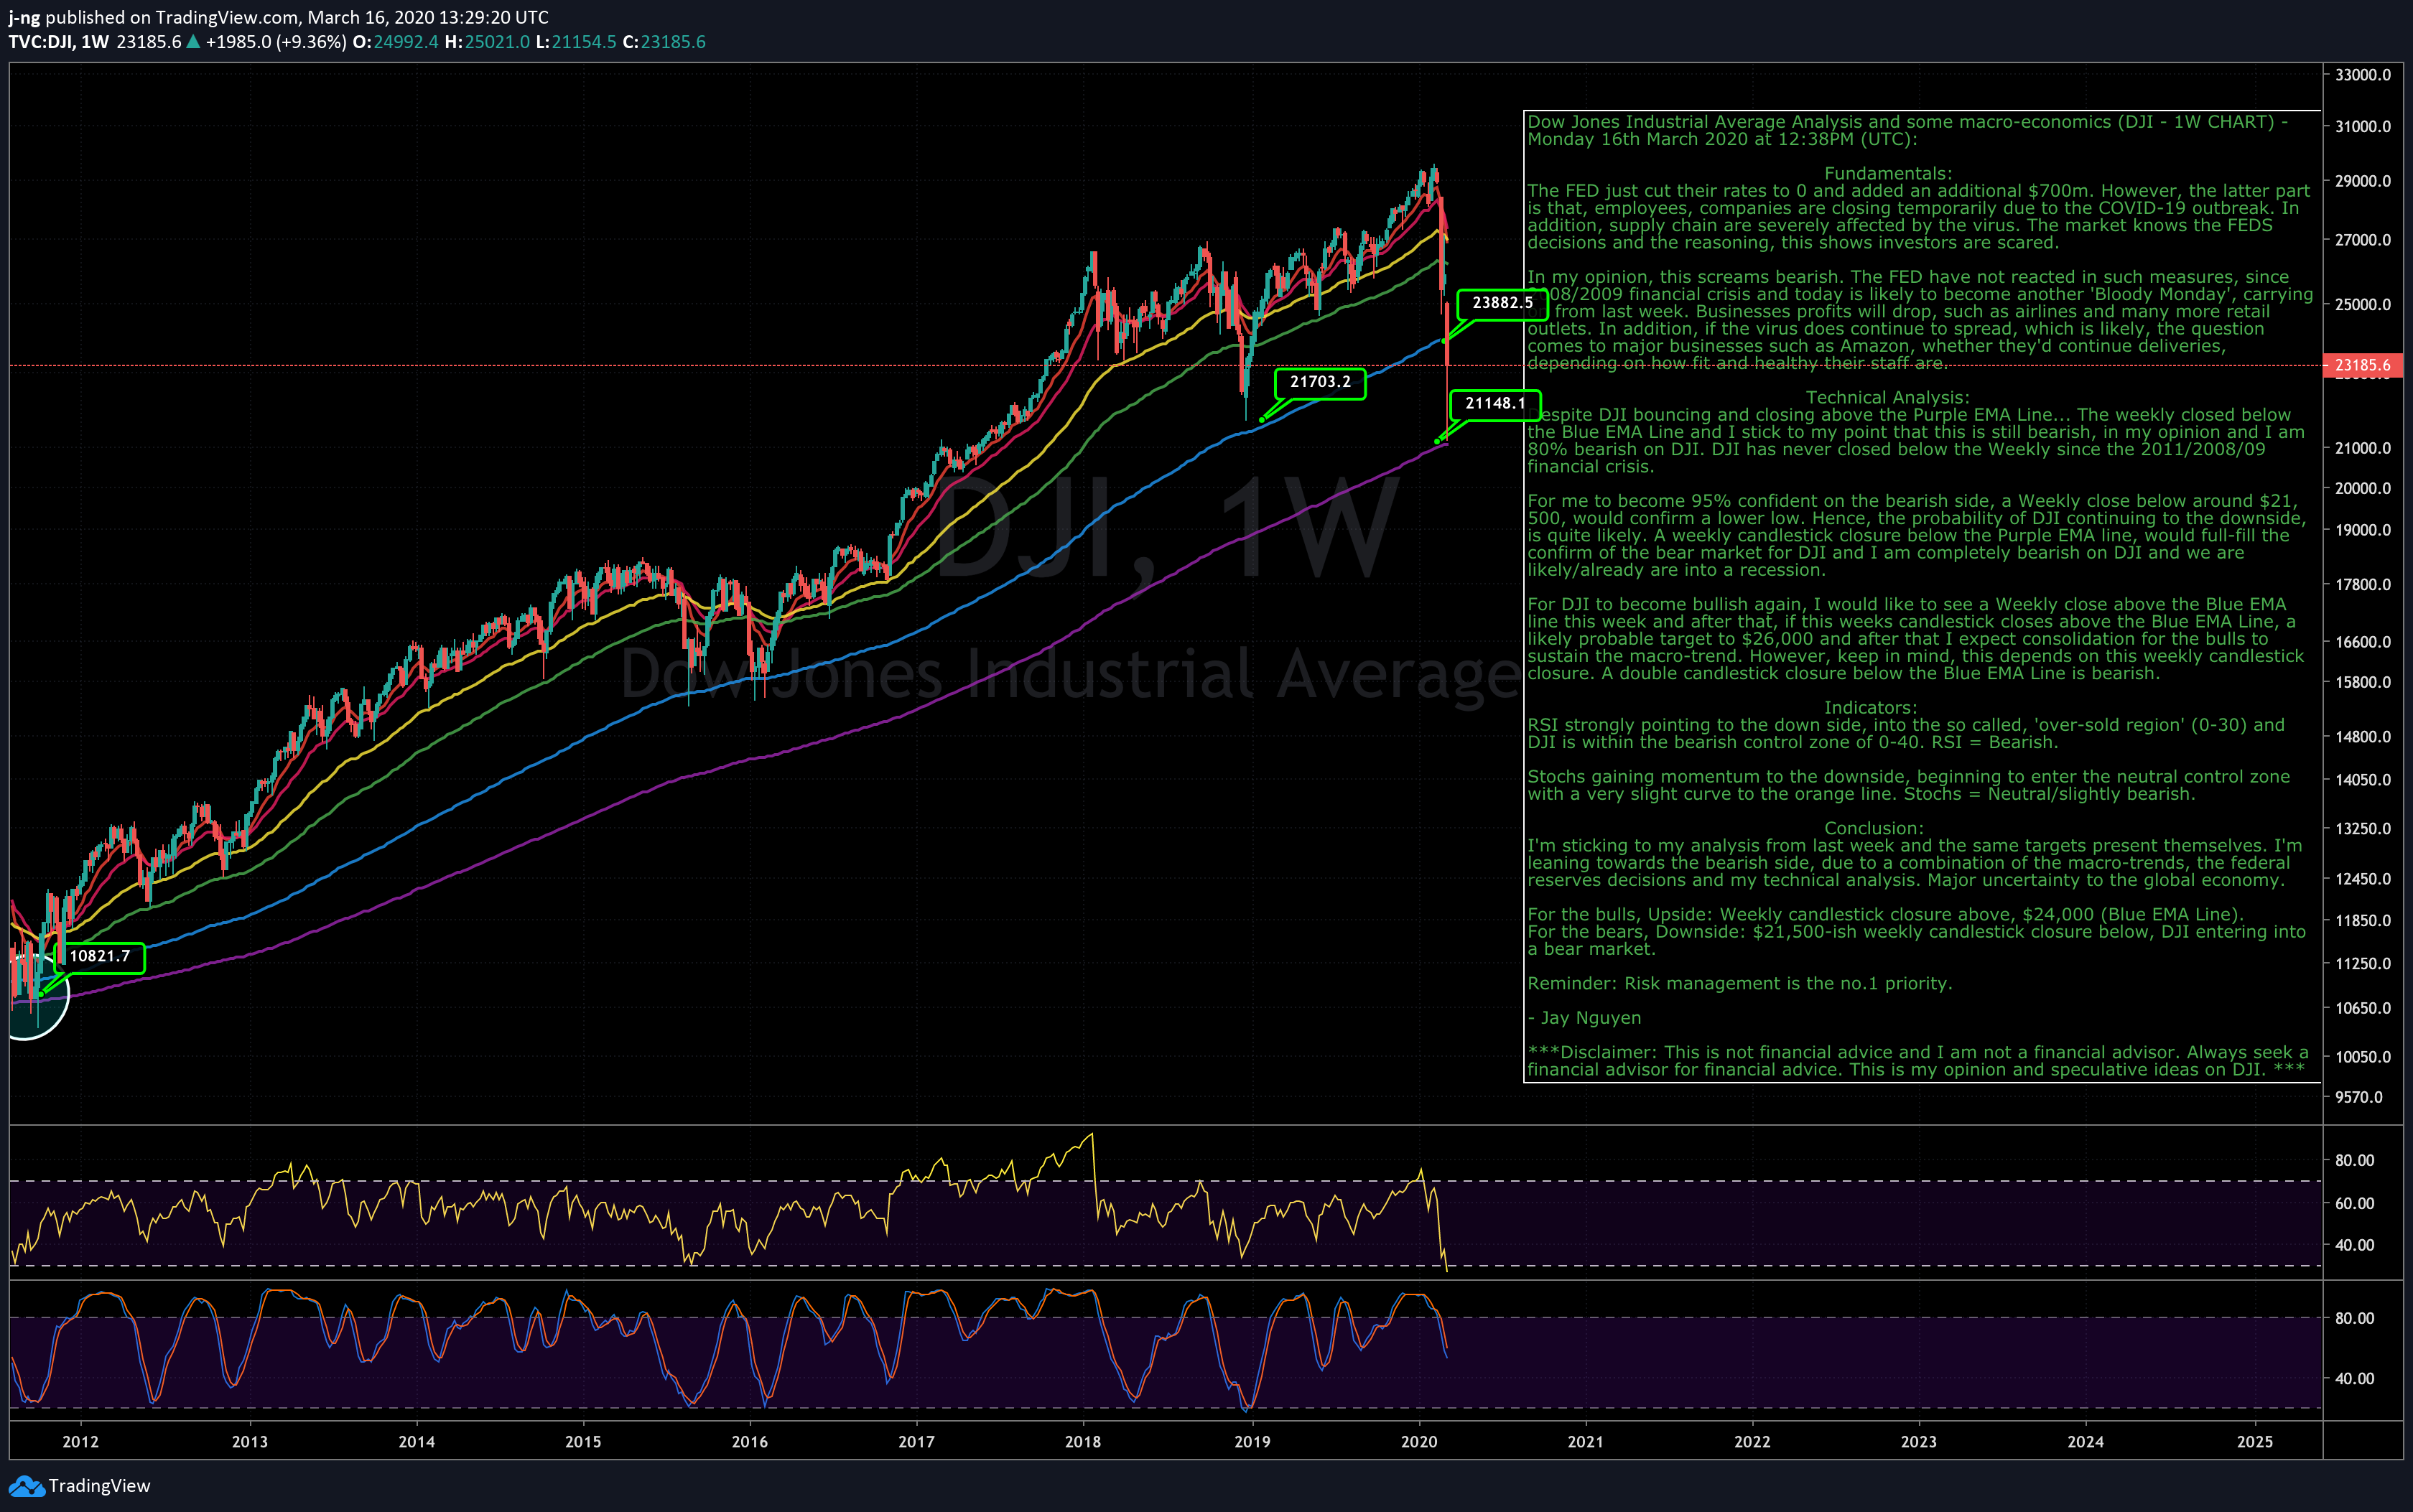Click the 12450.0 price axis label
Viewport: 2413px width, 1512px height.
2362,879
